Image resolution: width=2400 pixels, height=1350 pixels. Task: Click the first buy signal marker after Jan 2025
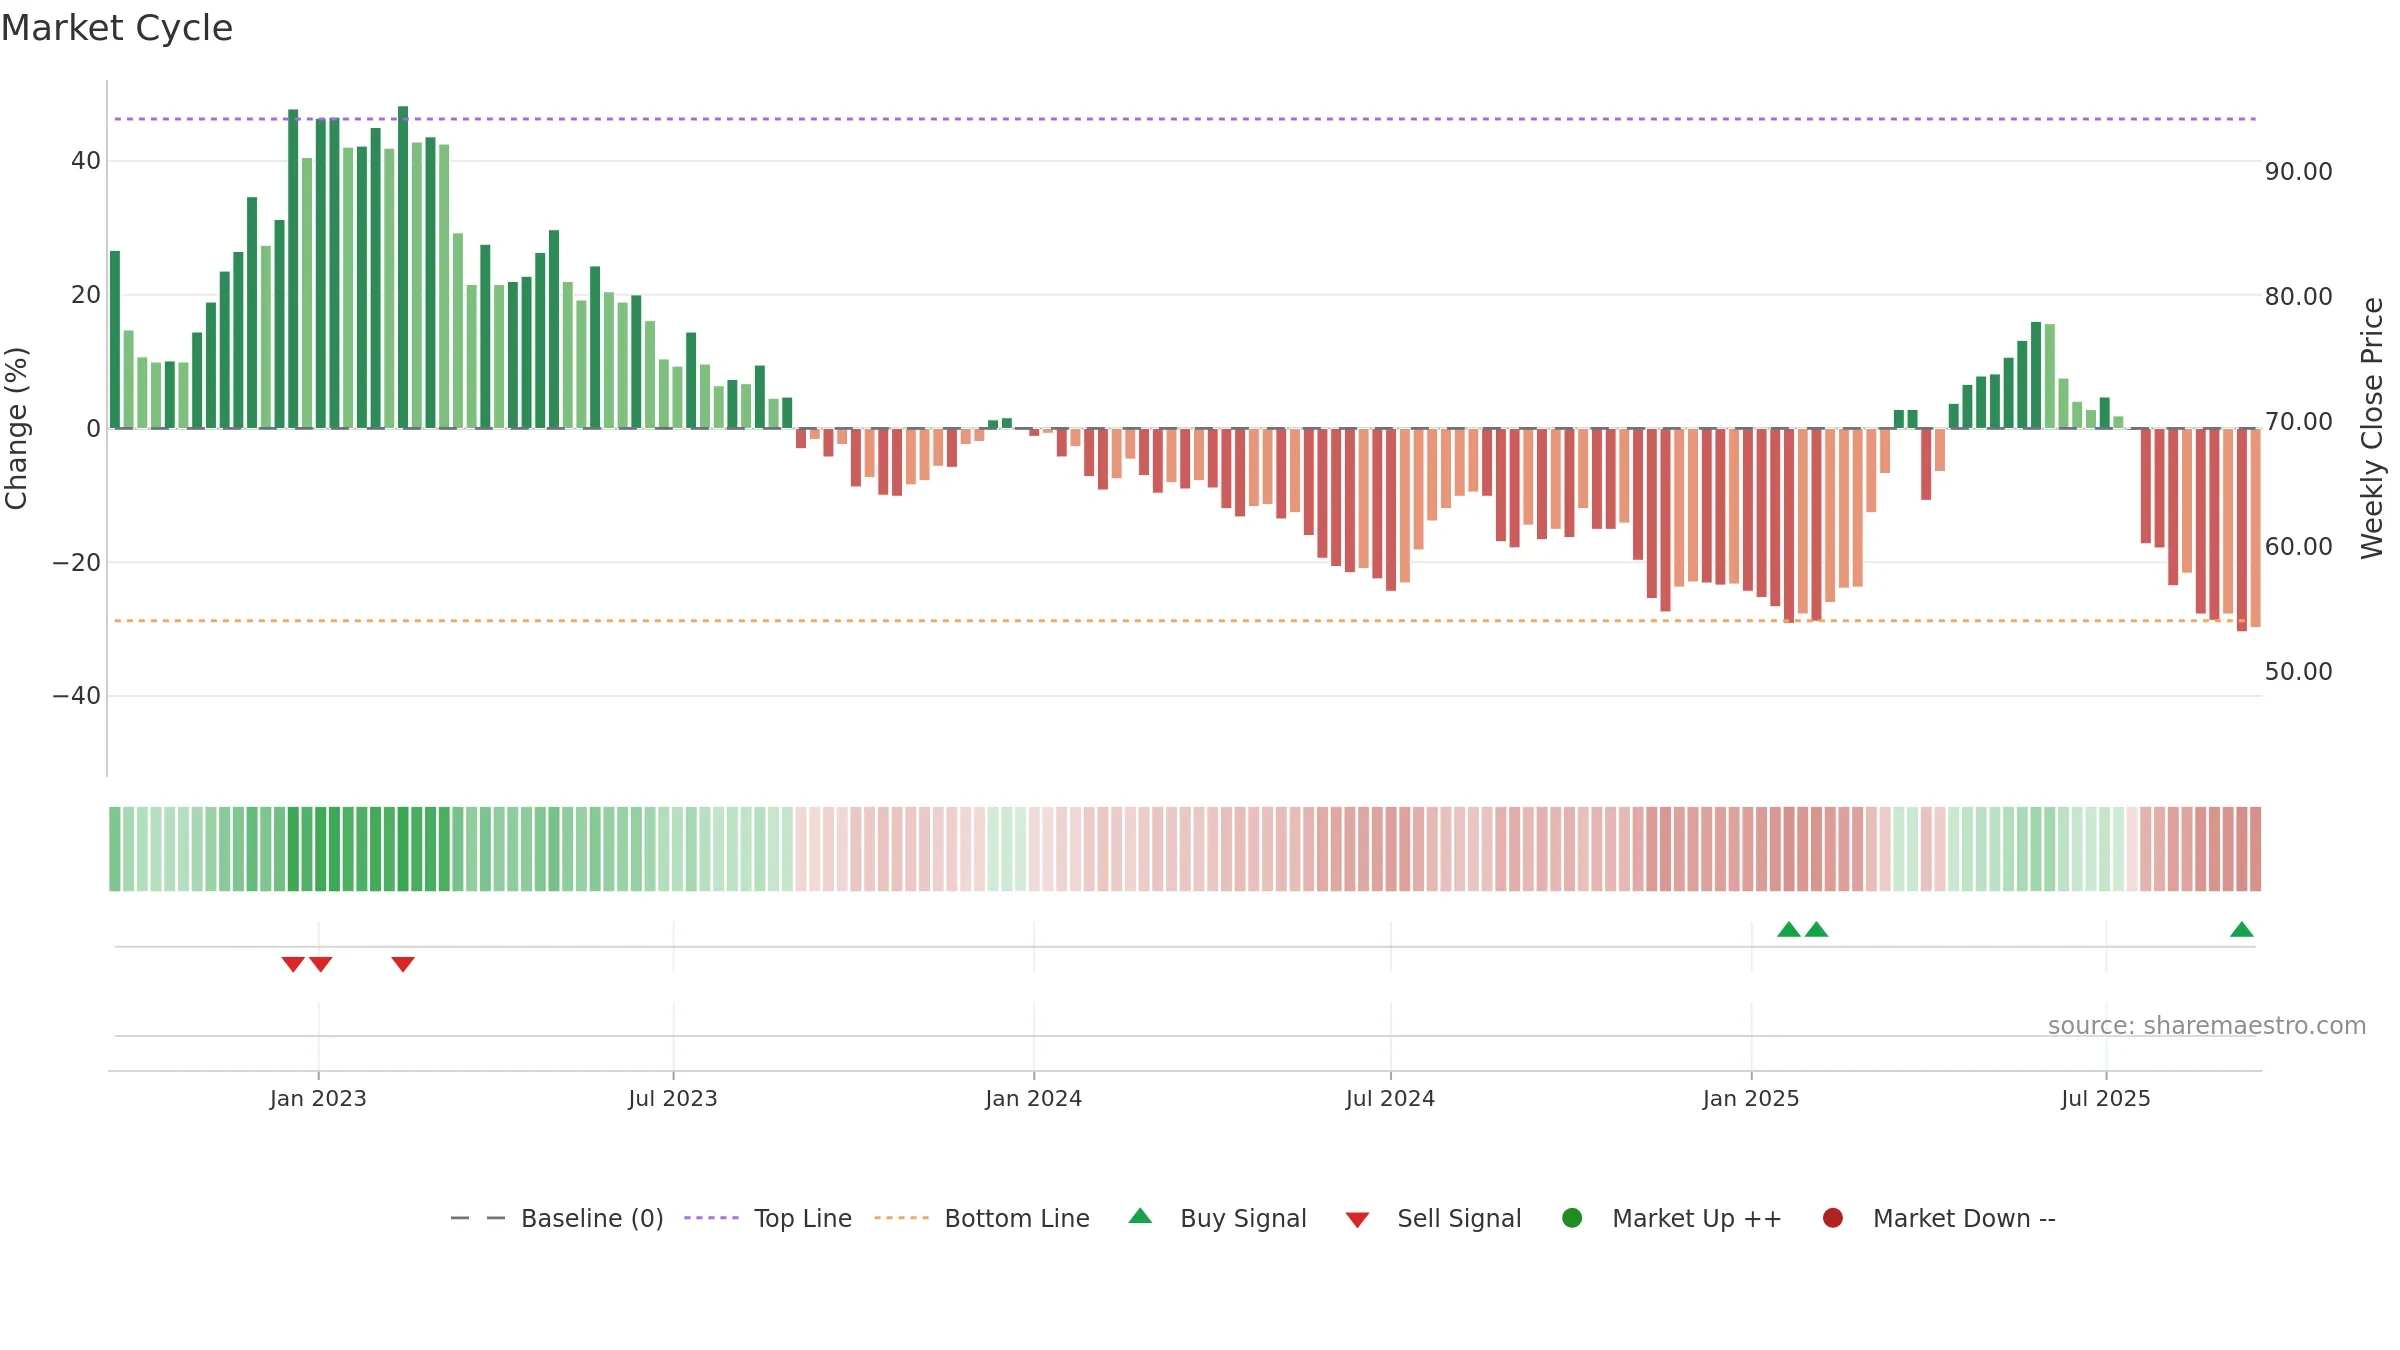point(1789,929)
